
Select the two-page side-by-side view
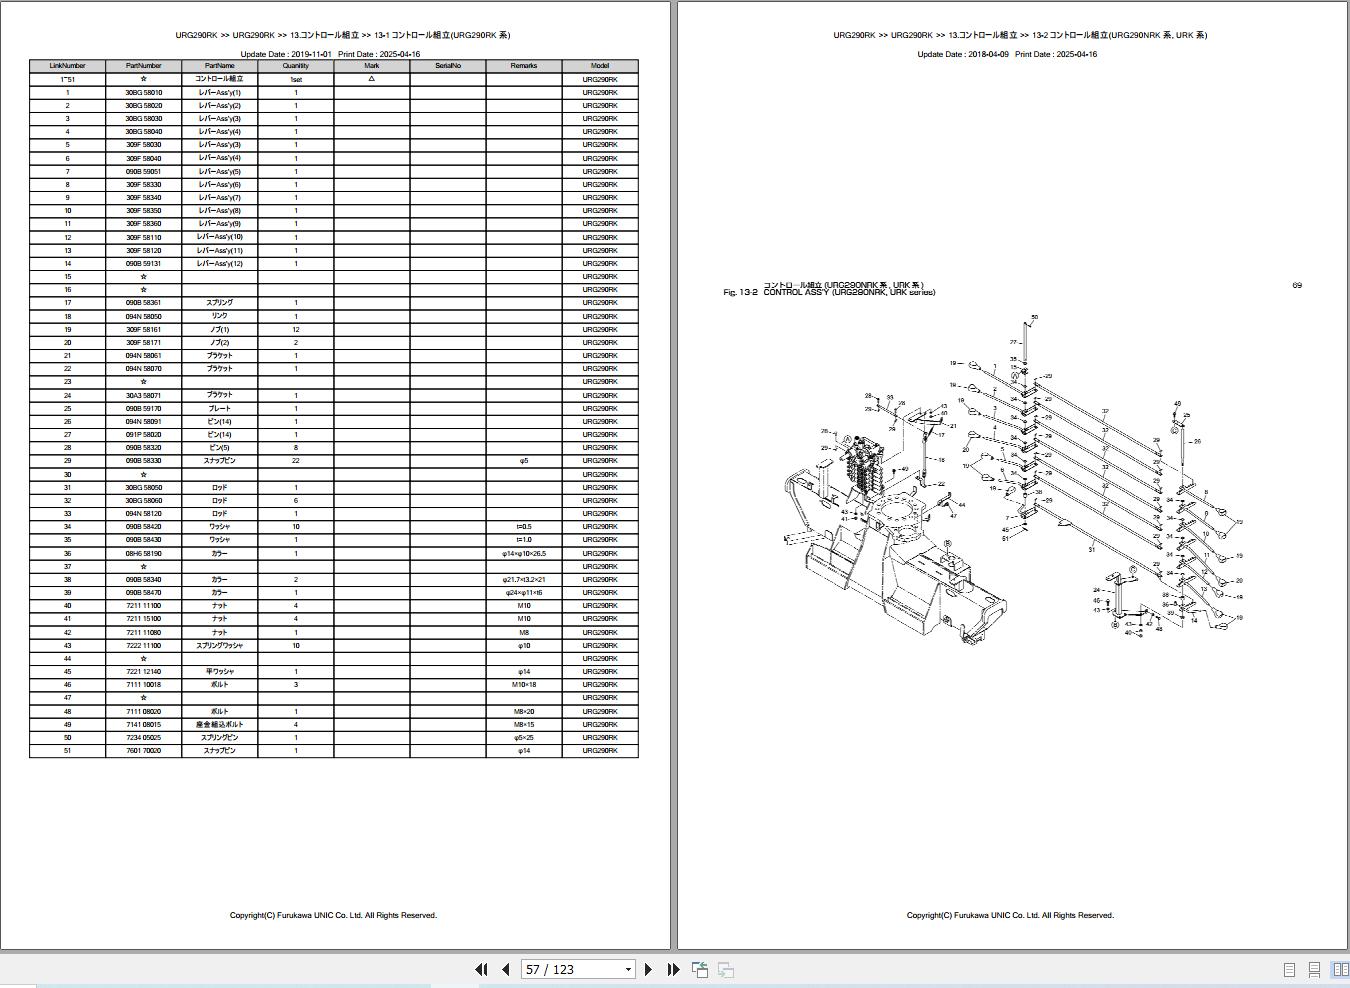(1339, 970)
